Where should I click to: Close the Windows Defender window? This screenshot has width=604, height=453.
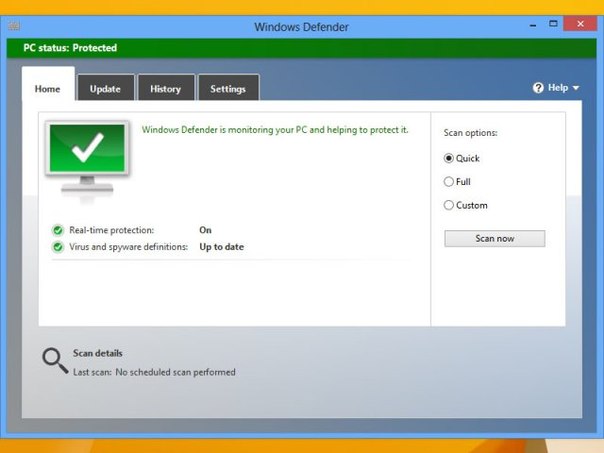point(580,24)
